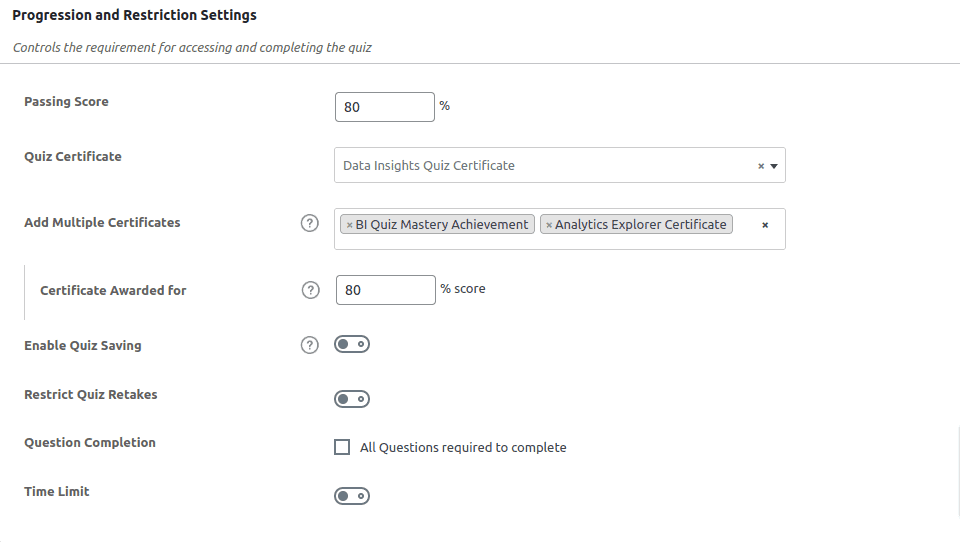Viewport: 960px width, 542px height.
Task: Enable the Quiz Saving toggle
Action: [x=352, y=344]
